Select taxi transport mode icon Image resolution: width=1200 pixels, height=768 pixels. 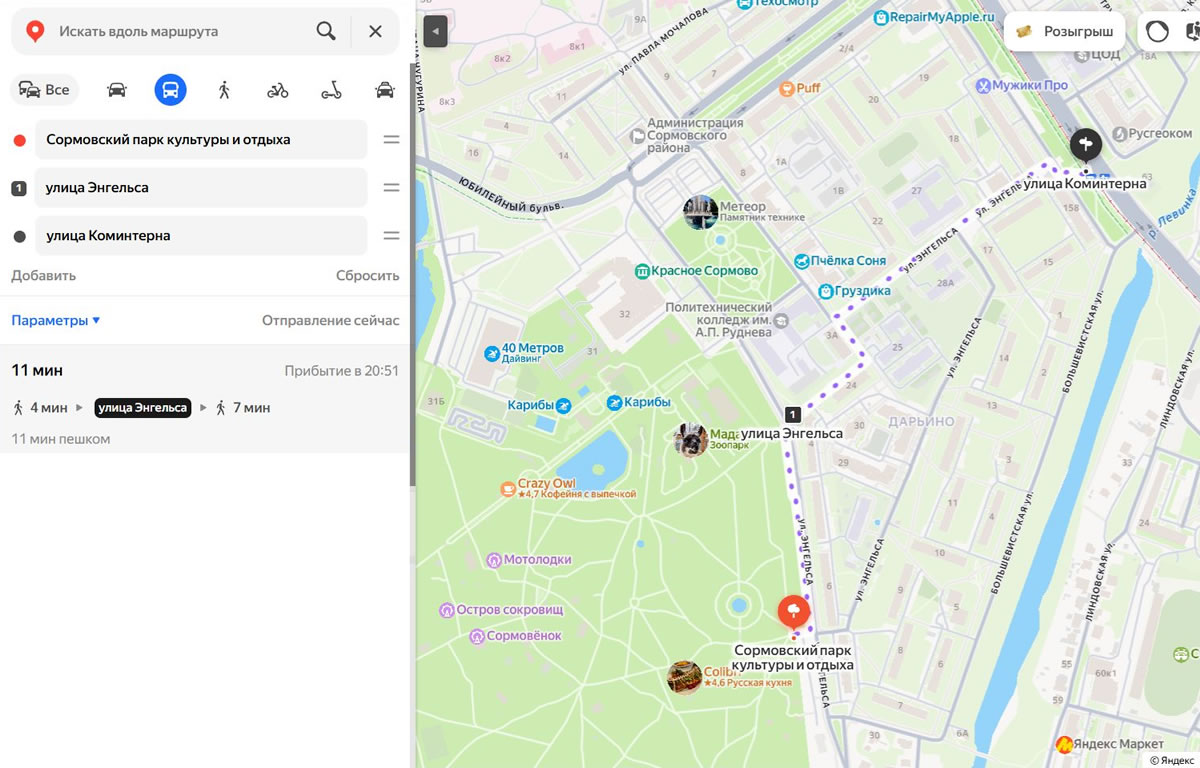pos(385,90)
